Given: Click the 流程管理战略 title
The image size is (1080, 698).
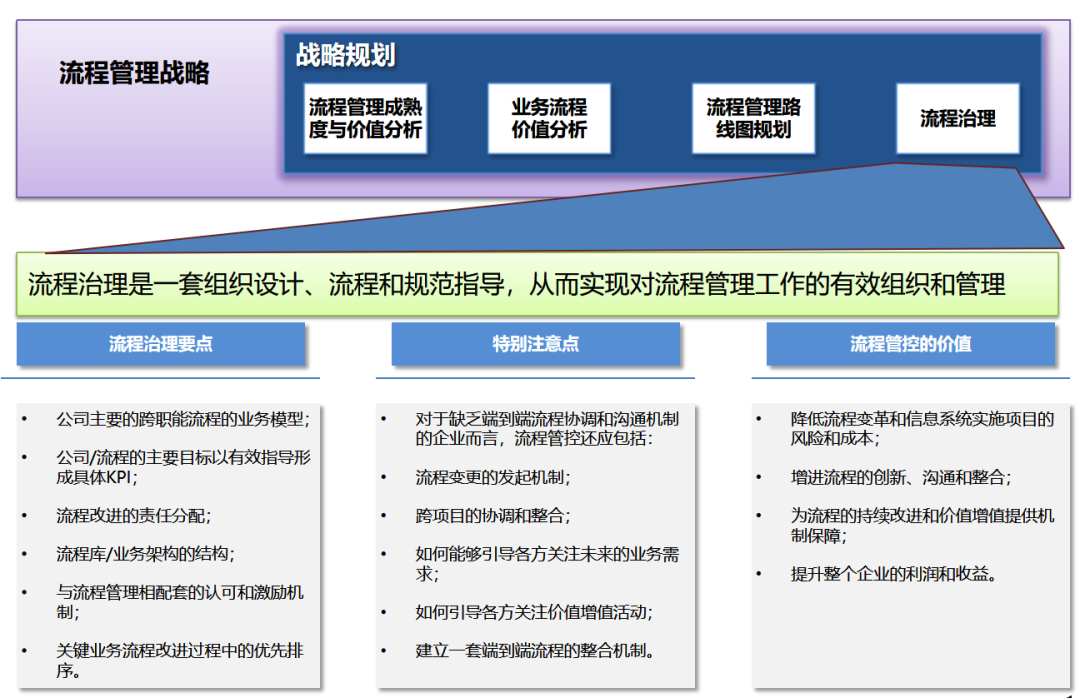Looking at the screenshot, I should 134,73.
